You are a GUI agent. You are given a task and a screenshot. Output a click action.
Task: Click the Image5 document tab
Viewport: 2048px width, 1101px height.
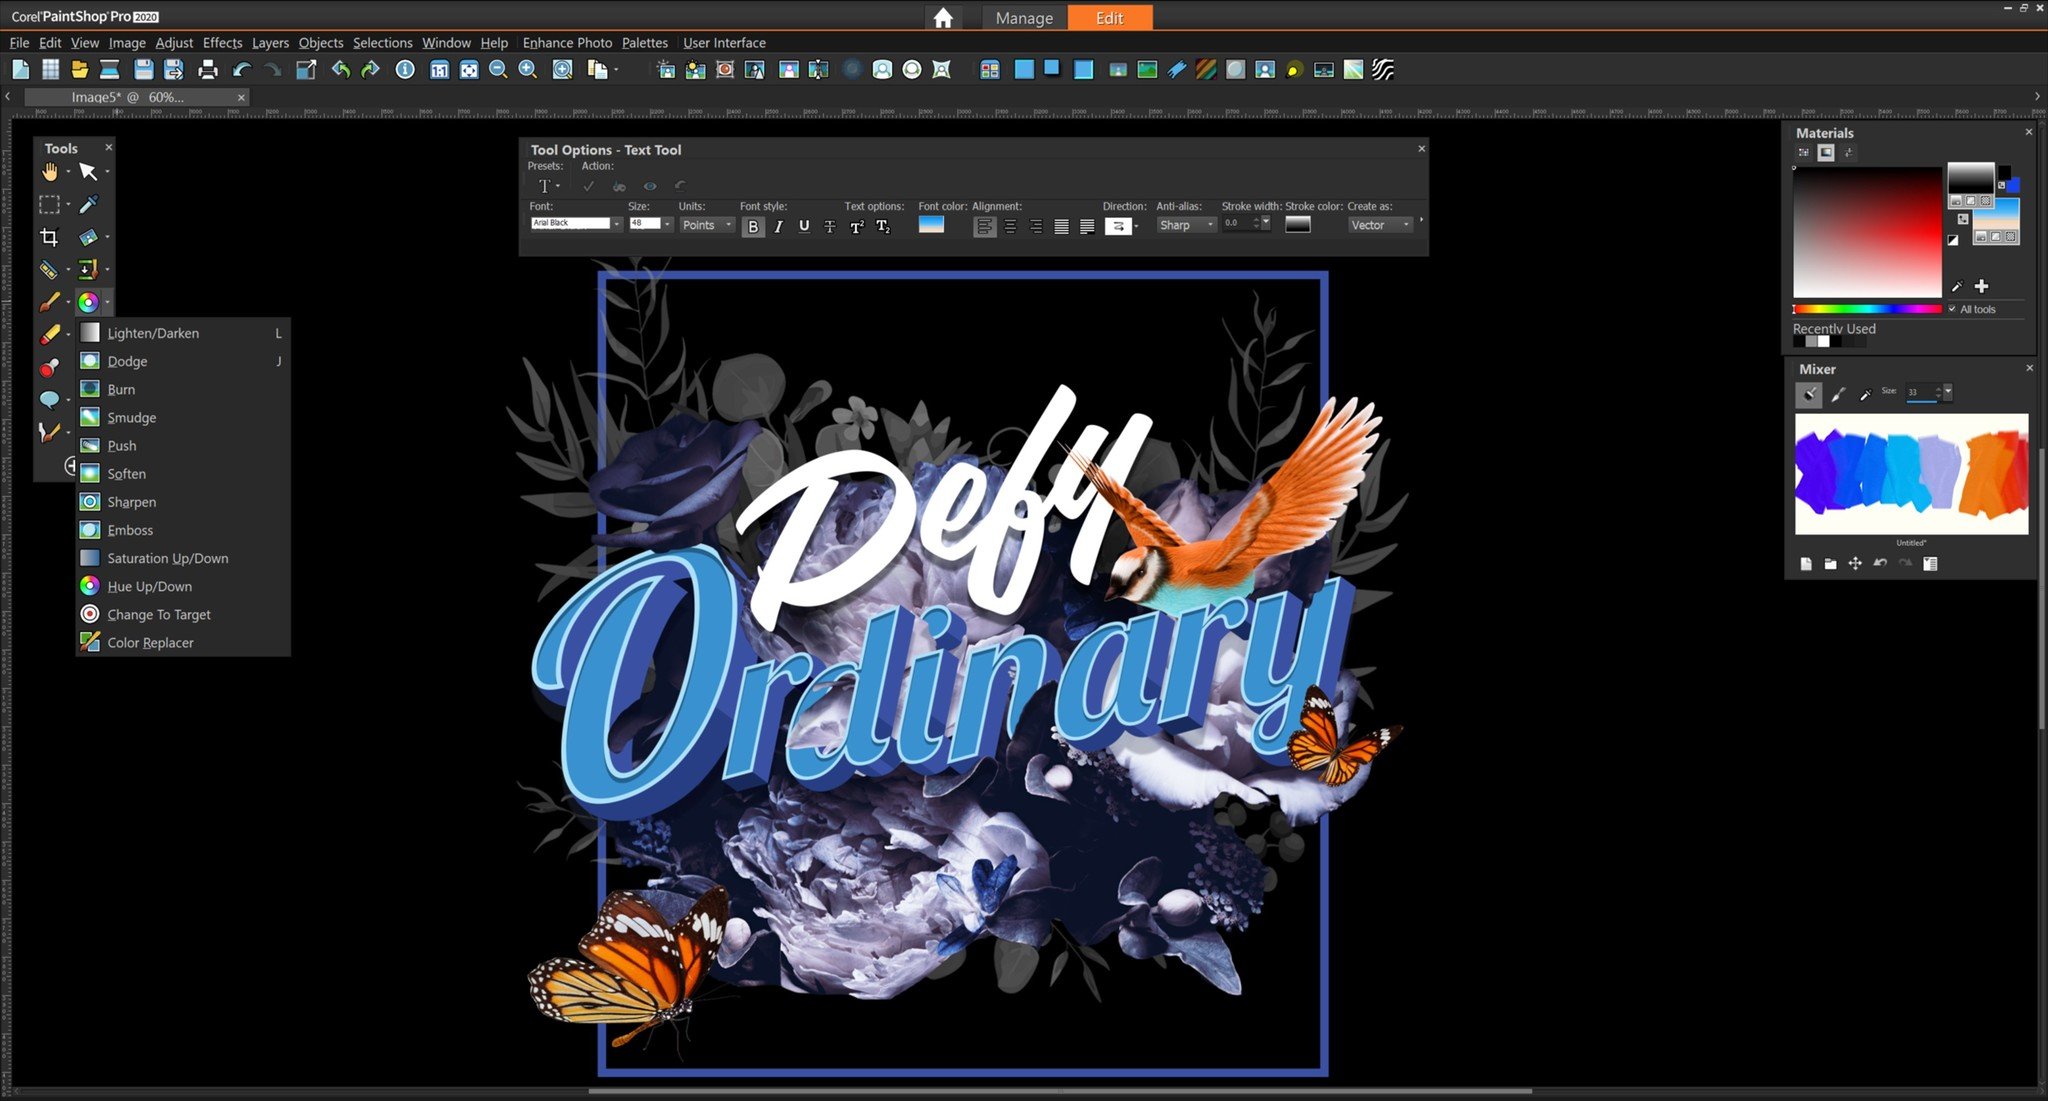point(136,97)
